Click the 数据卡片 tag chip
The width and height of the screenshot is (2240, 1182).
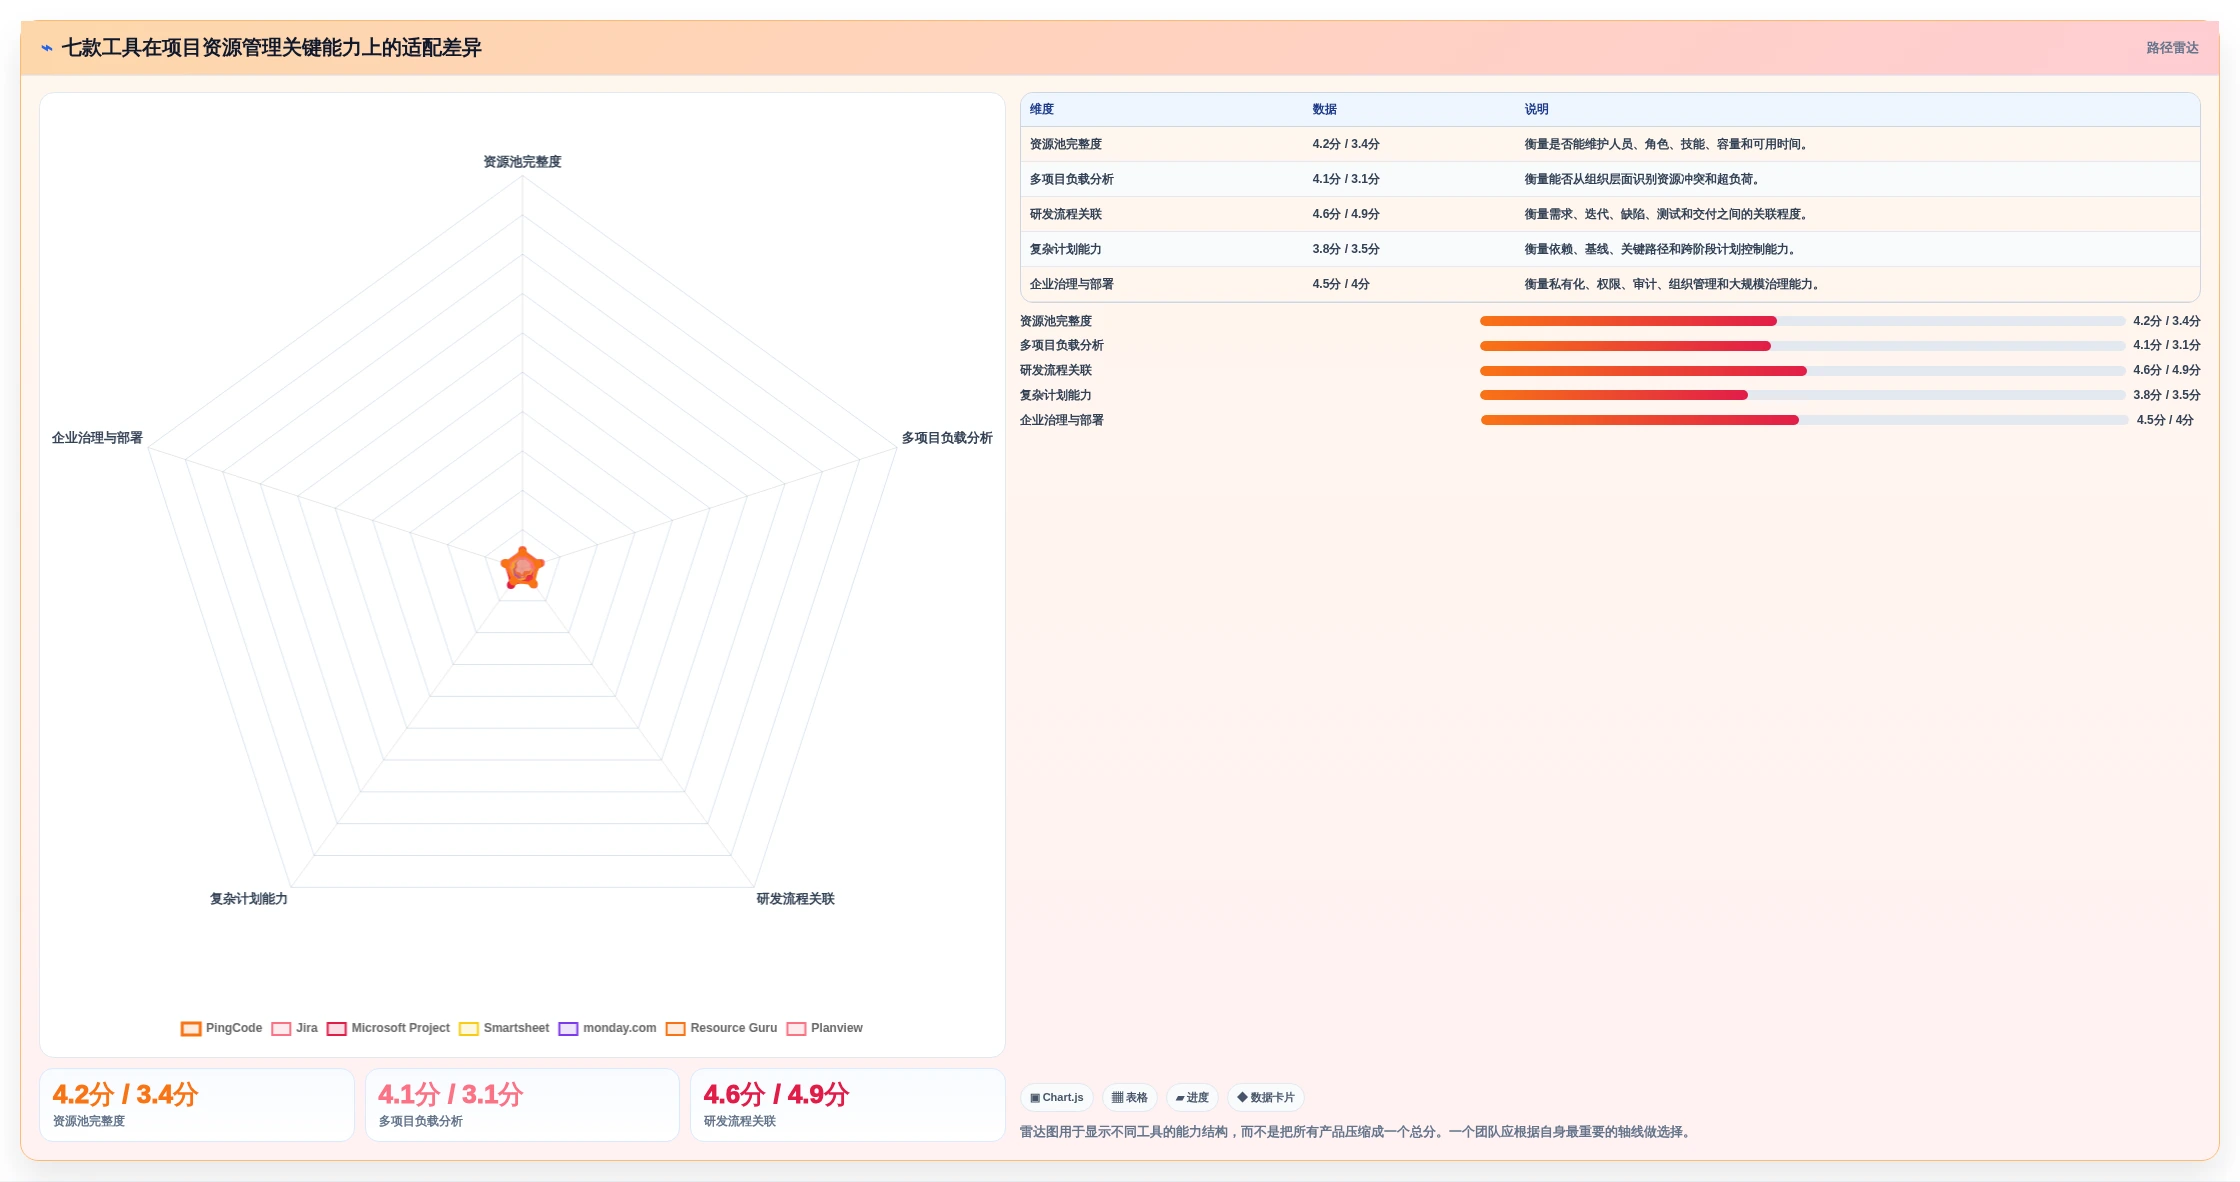click(x=1266, y=1097)
